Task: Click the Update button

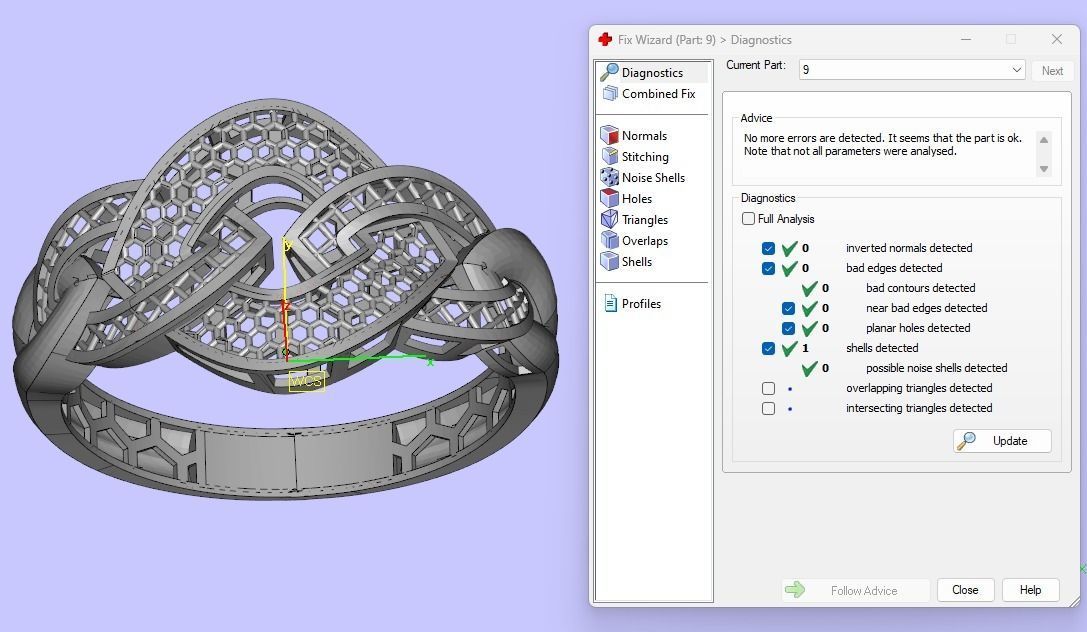Action: 1002,441
